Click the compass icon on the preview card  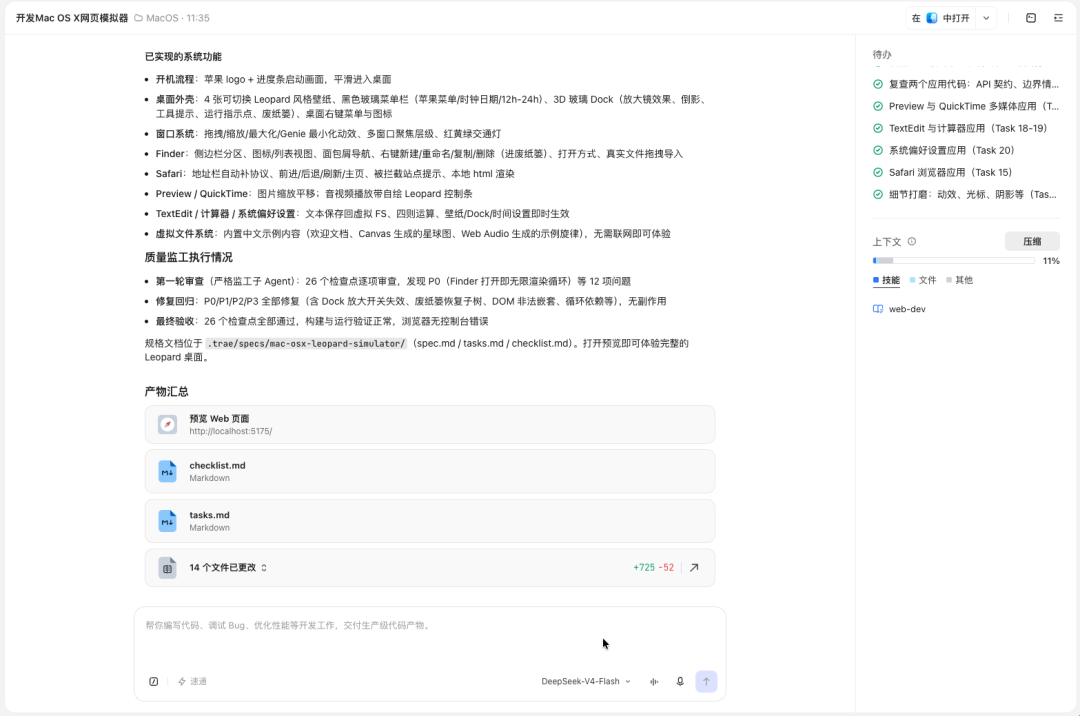coord(167,425)
